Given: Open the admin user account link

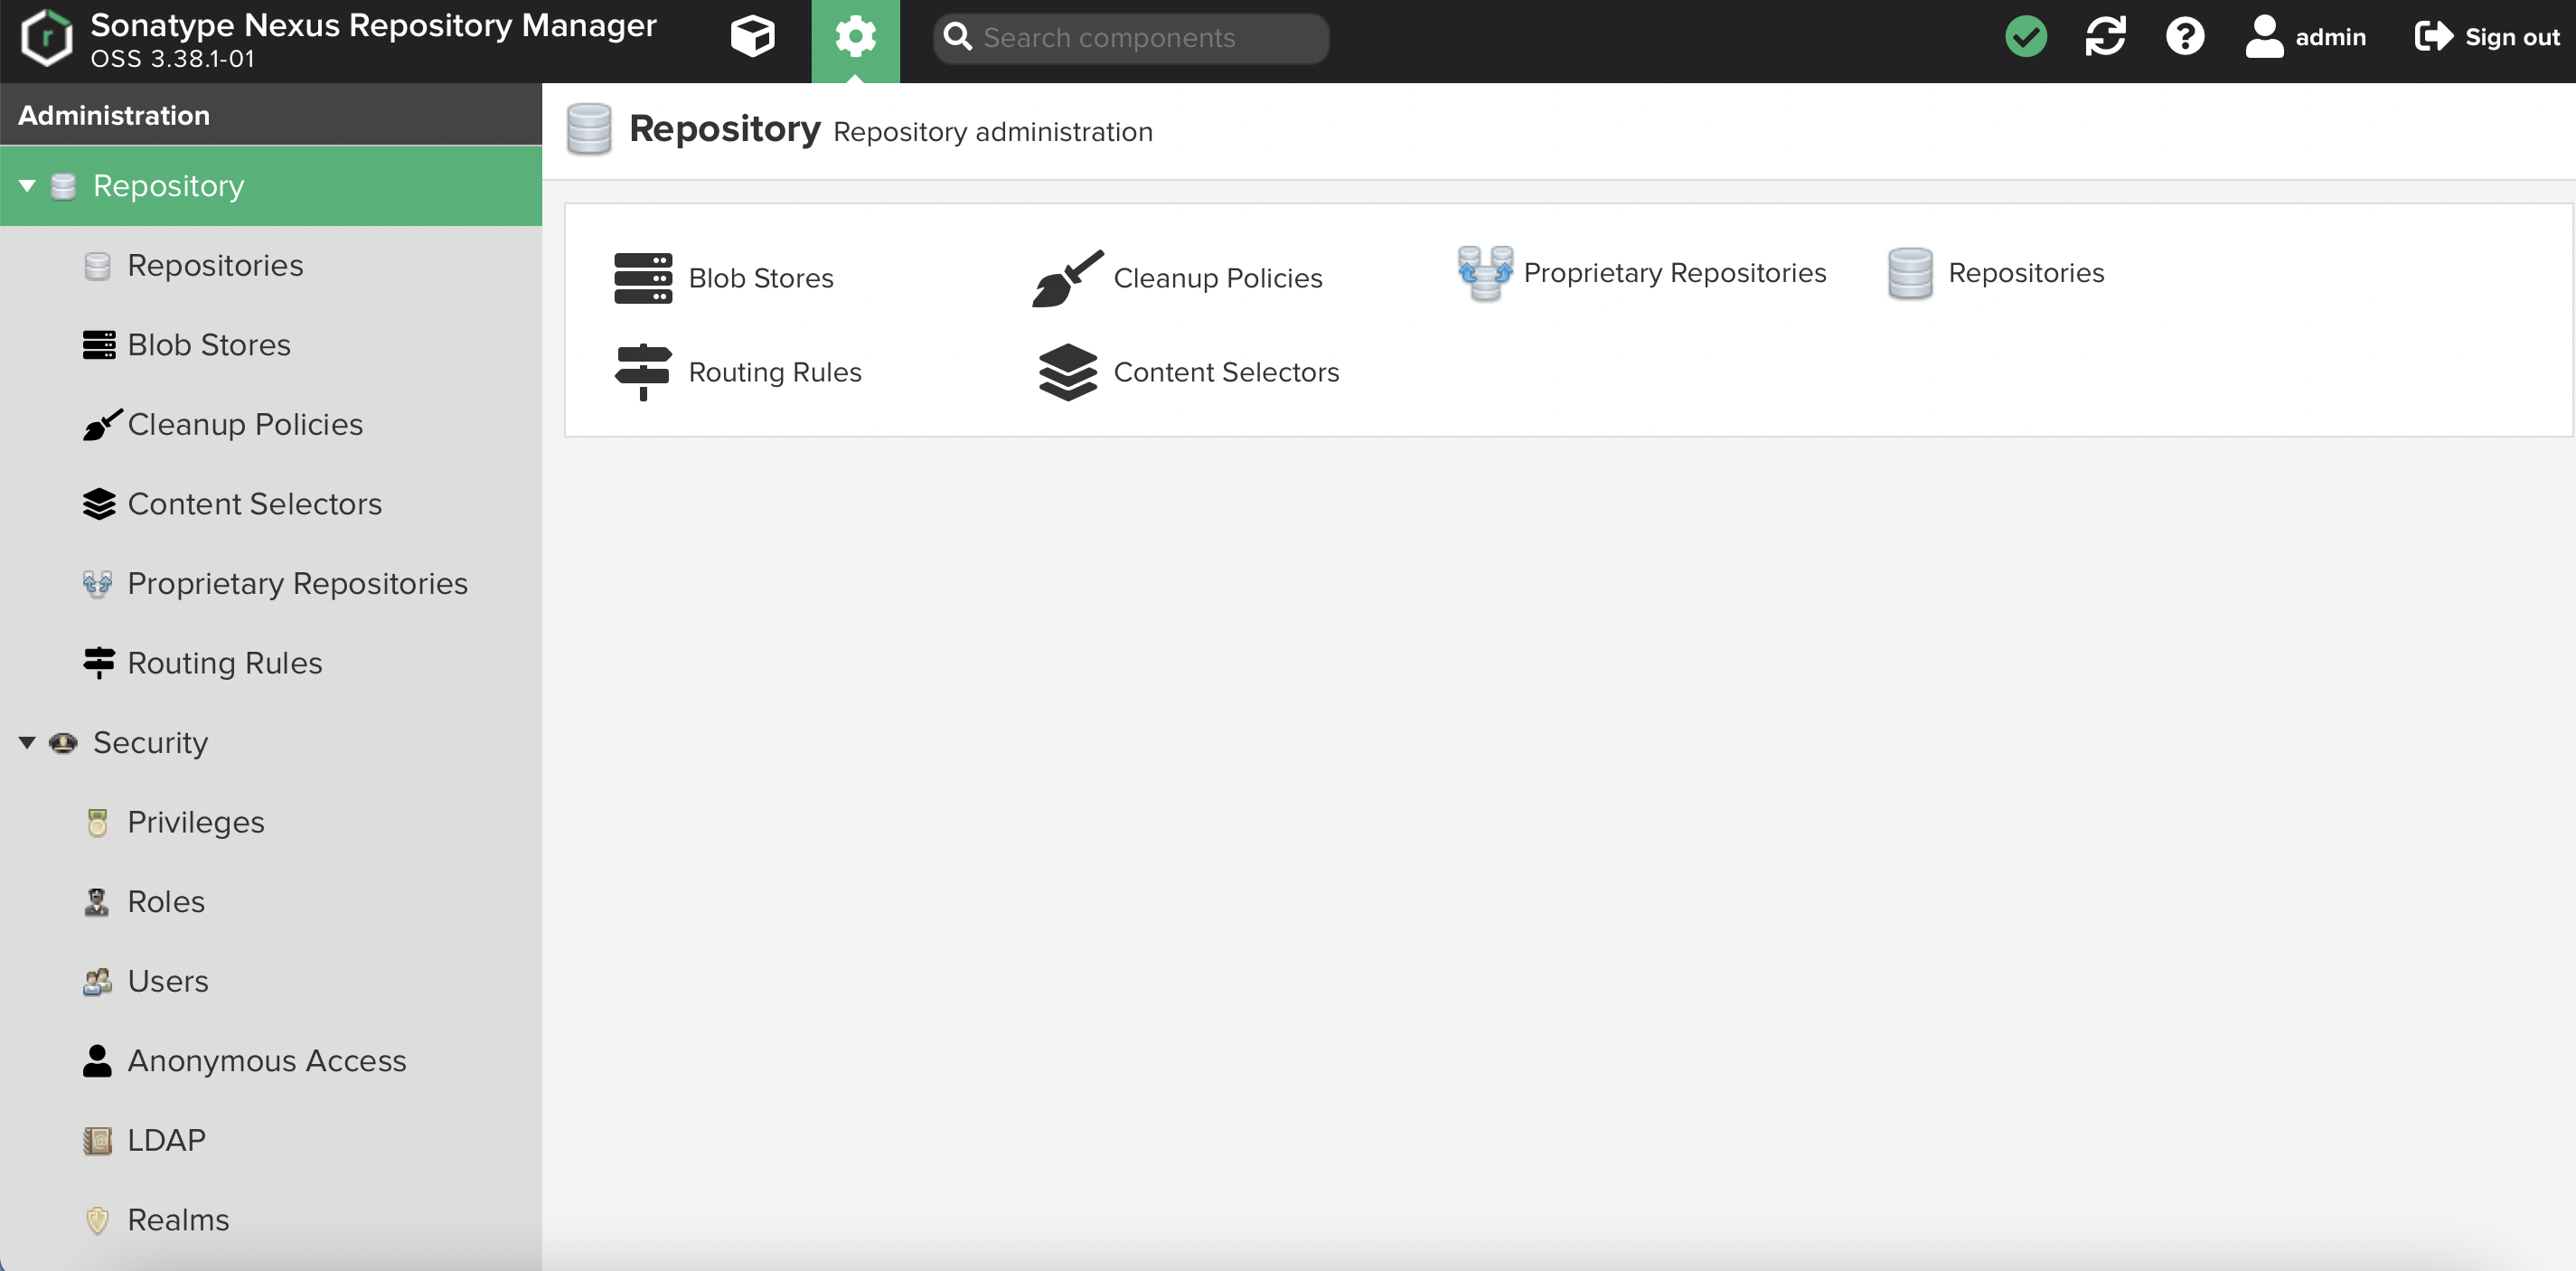Looking at the screenshot, I should (2306, 37).
